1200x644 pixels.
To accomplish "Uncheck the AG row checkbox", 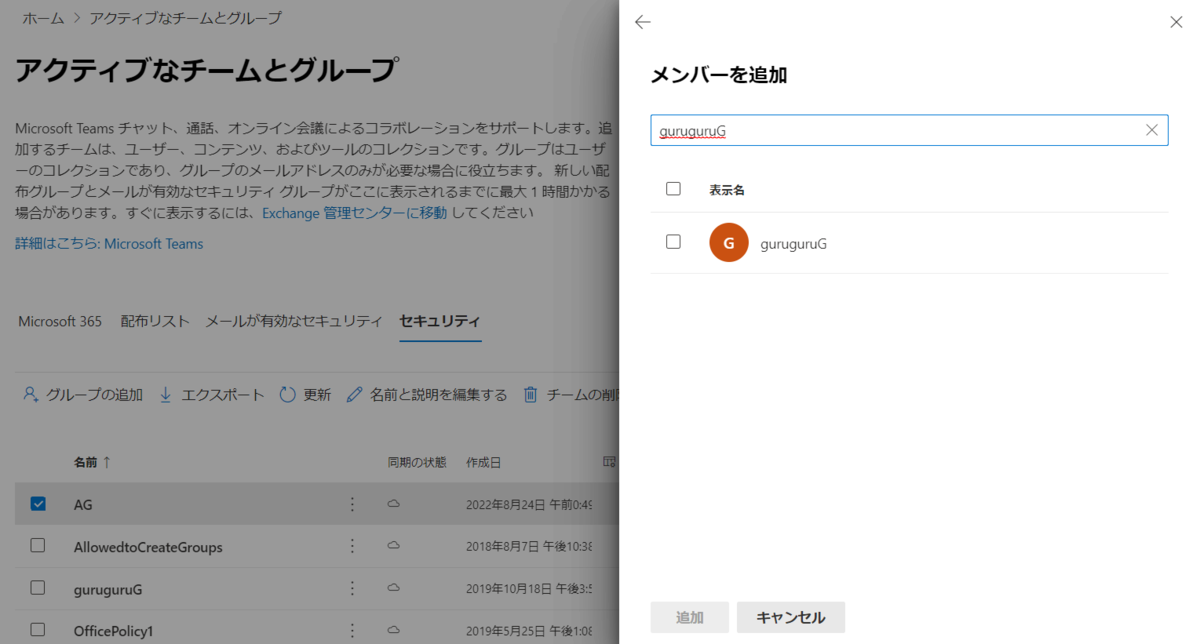I will click(x=38, y=504).
